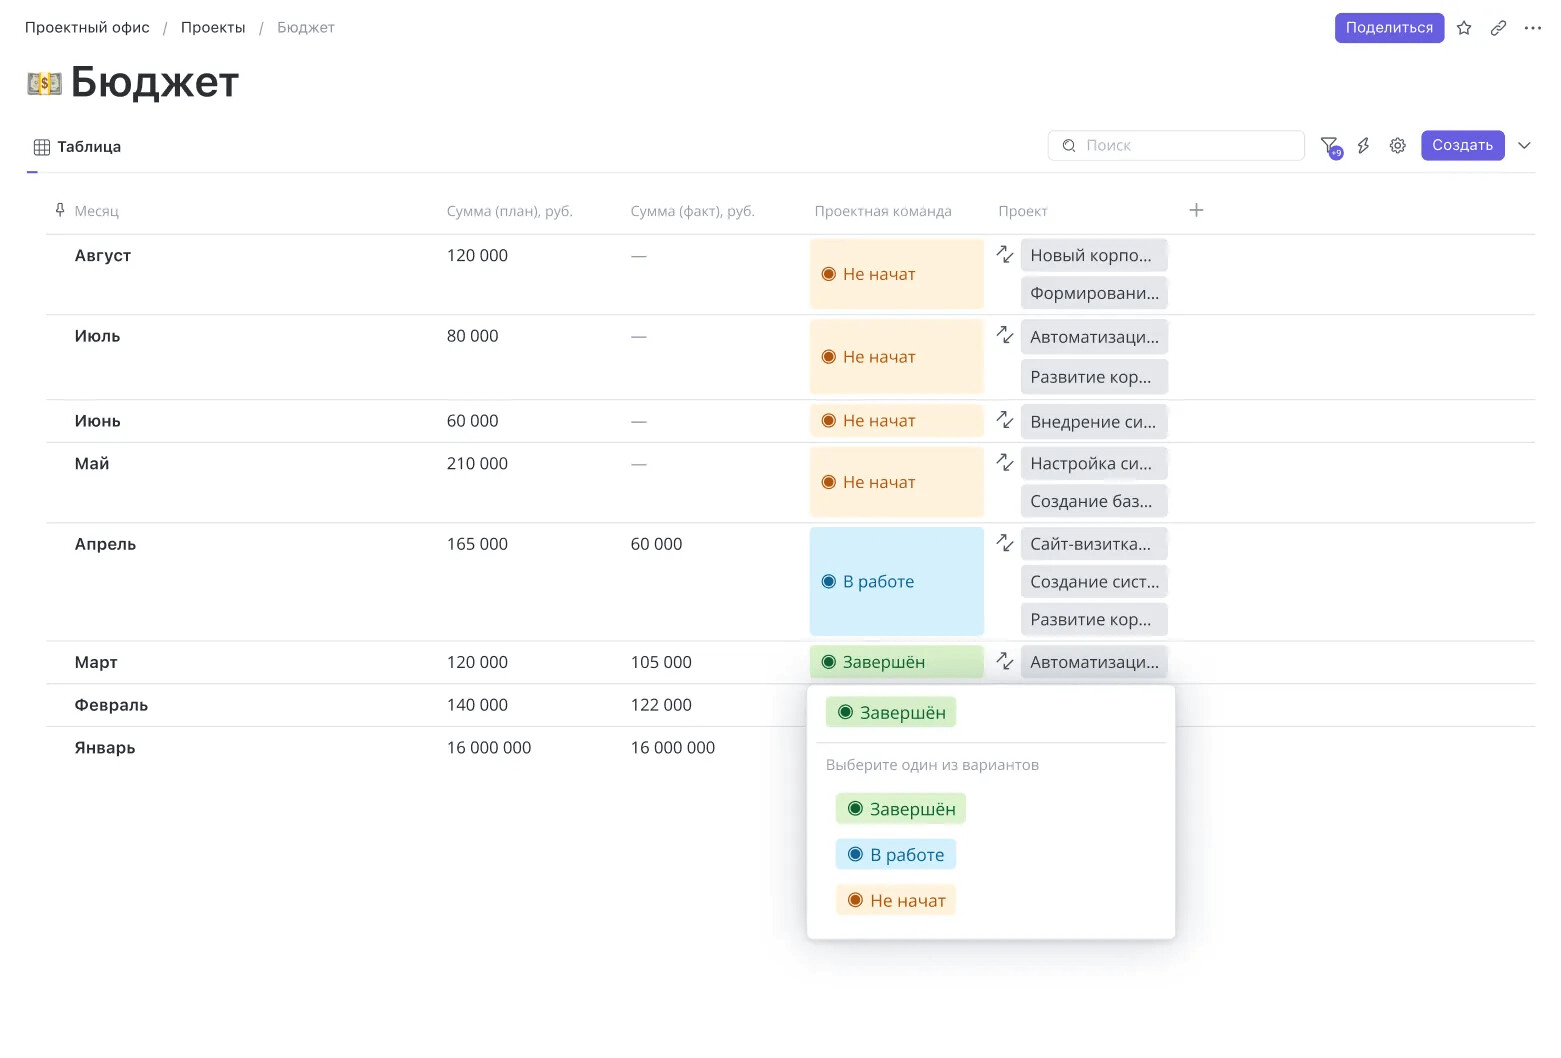
Task: Open status dropdown for Июнь row
Action: tap(897, 421)
